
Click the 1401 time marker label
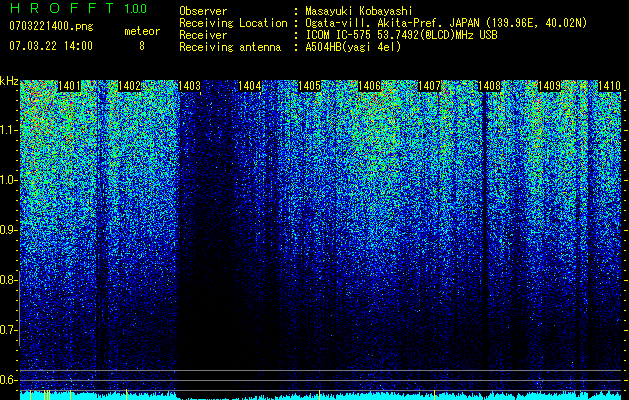[69, 86]
